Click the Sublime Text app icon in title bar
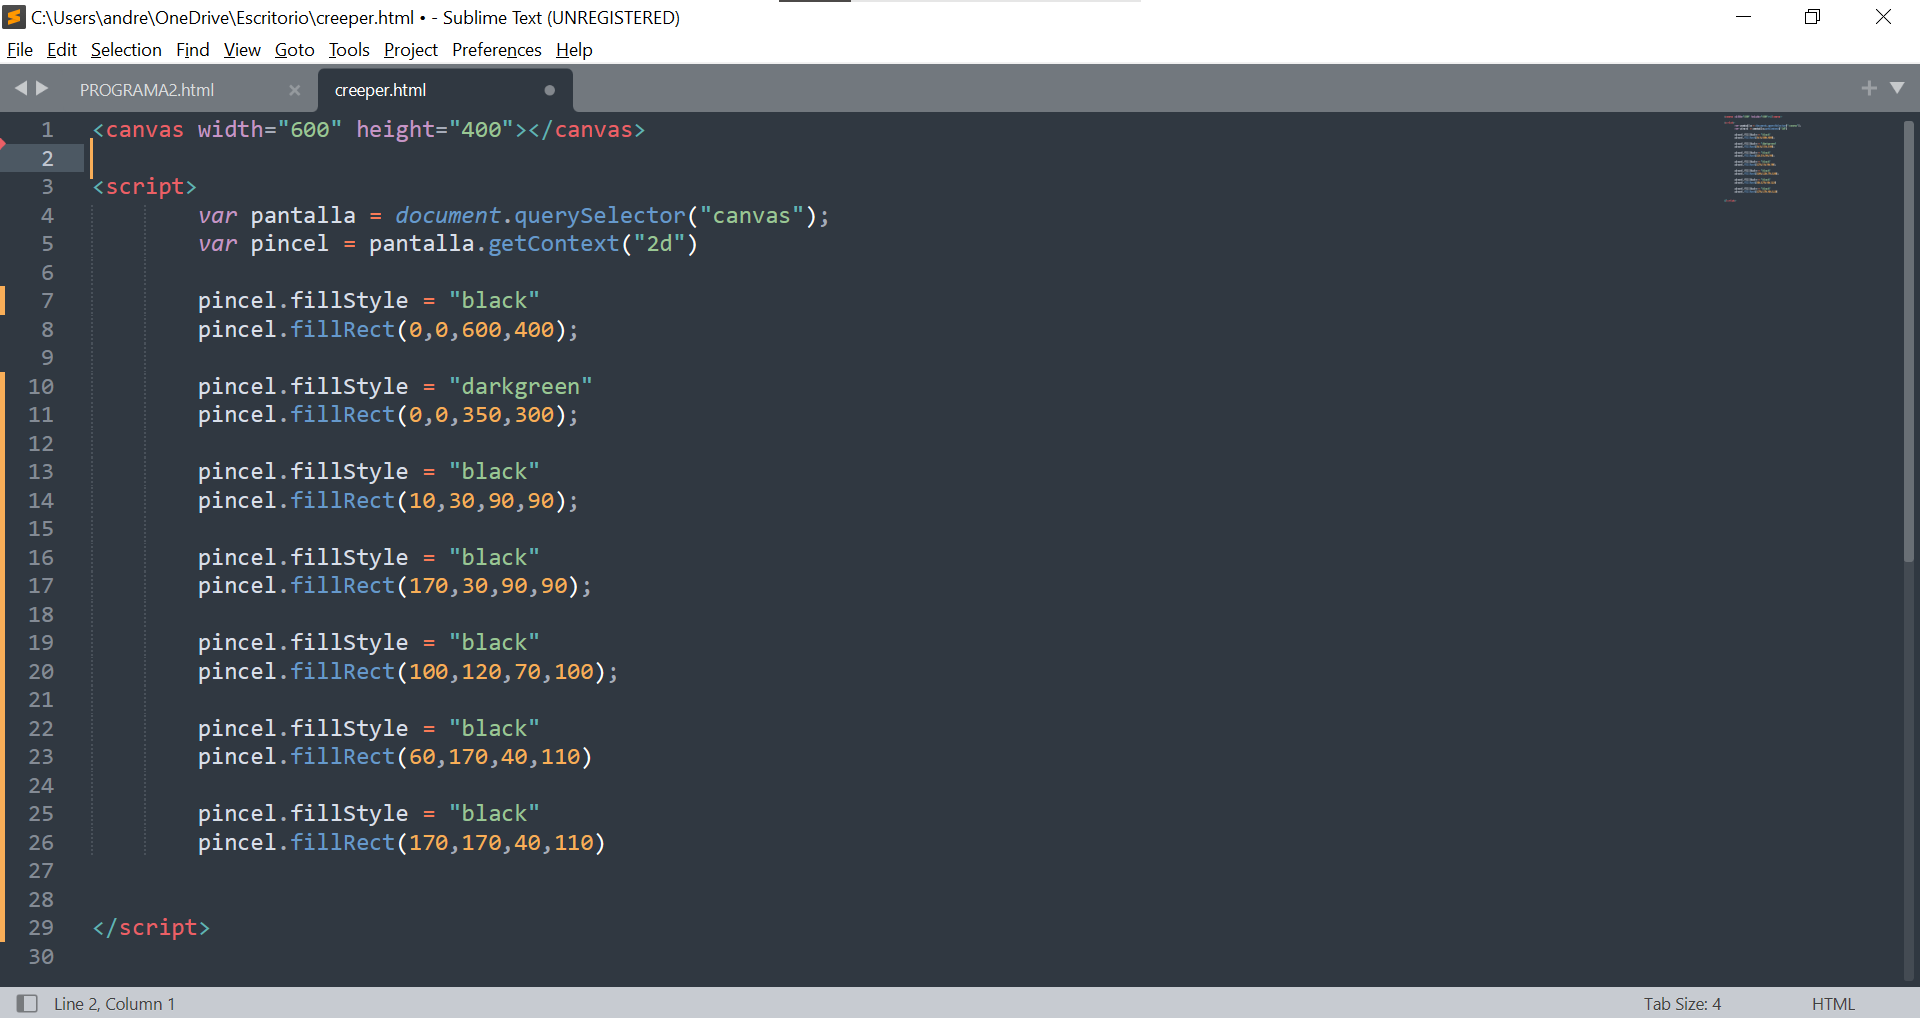This screenshot has height=1018, width=1920. (14, 17)
